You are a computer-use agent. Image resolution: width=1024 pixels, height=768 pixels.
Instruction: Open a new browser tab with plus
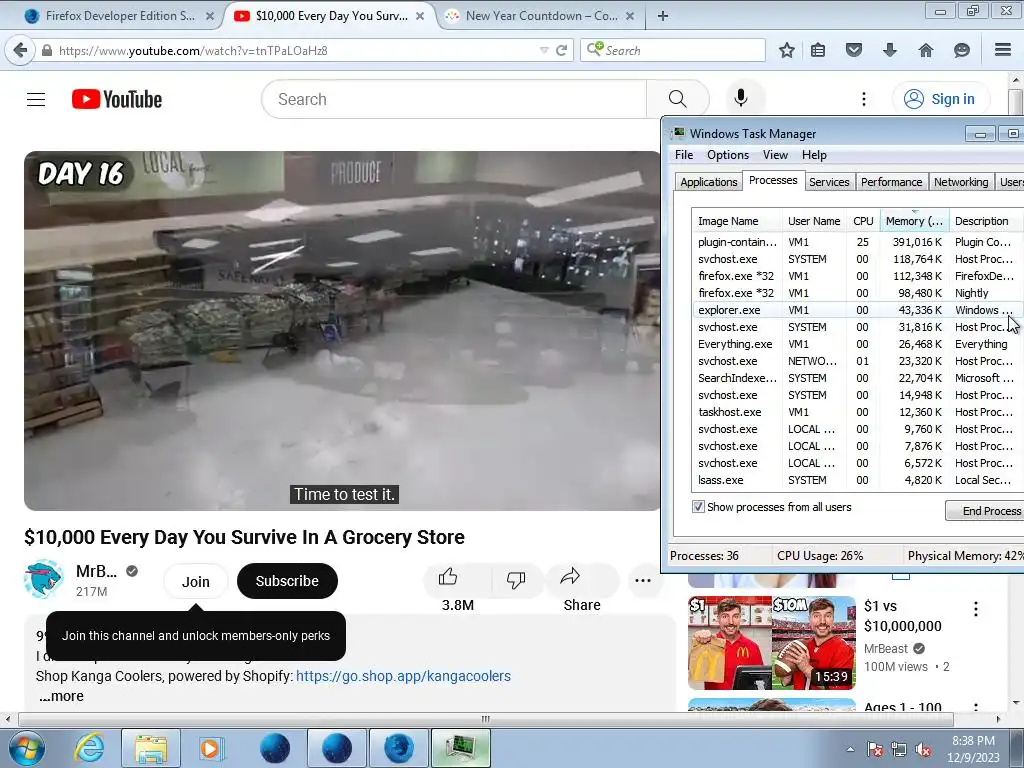coord(663,16)
